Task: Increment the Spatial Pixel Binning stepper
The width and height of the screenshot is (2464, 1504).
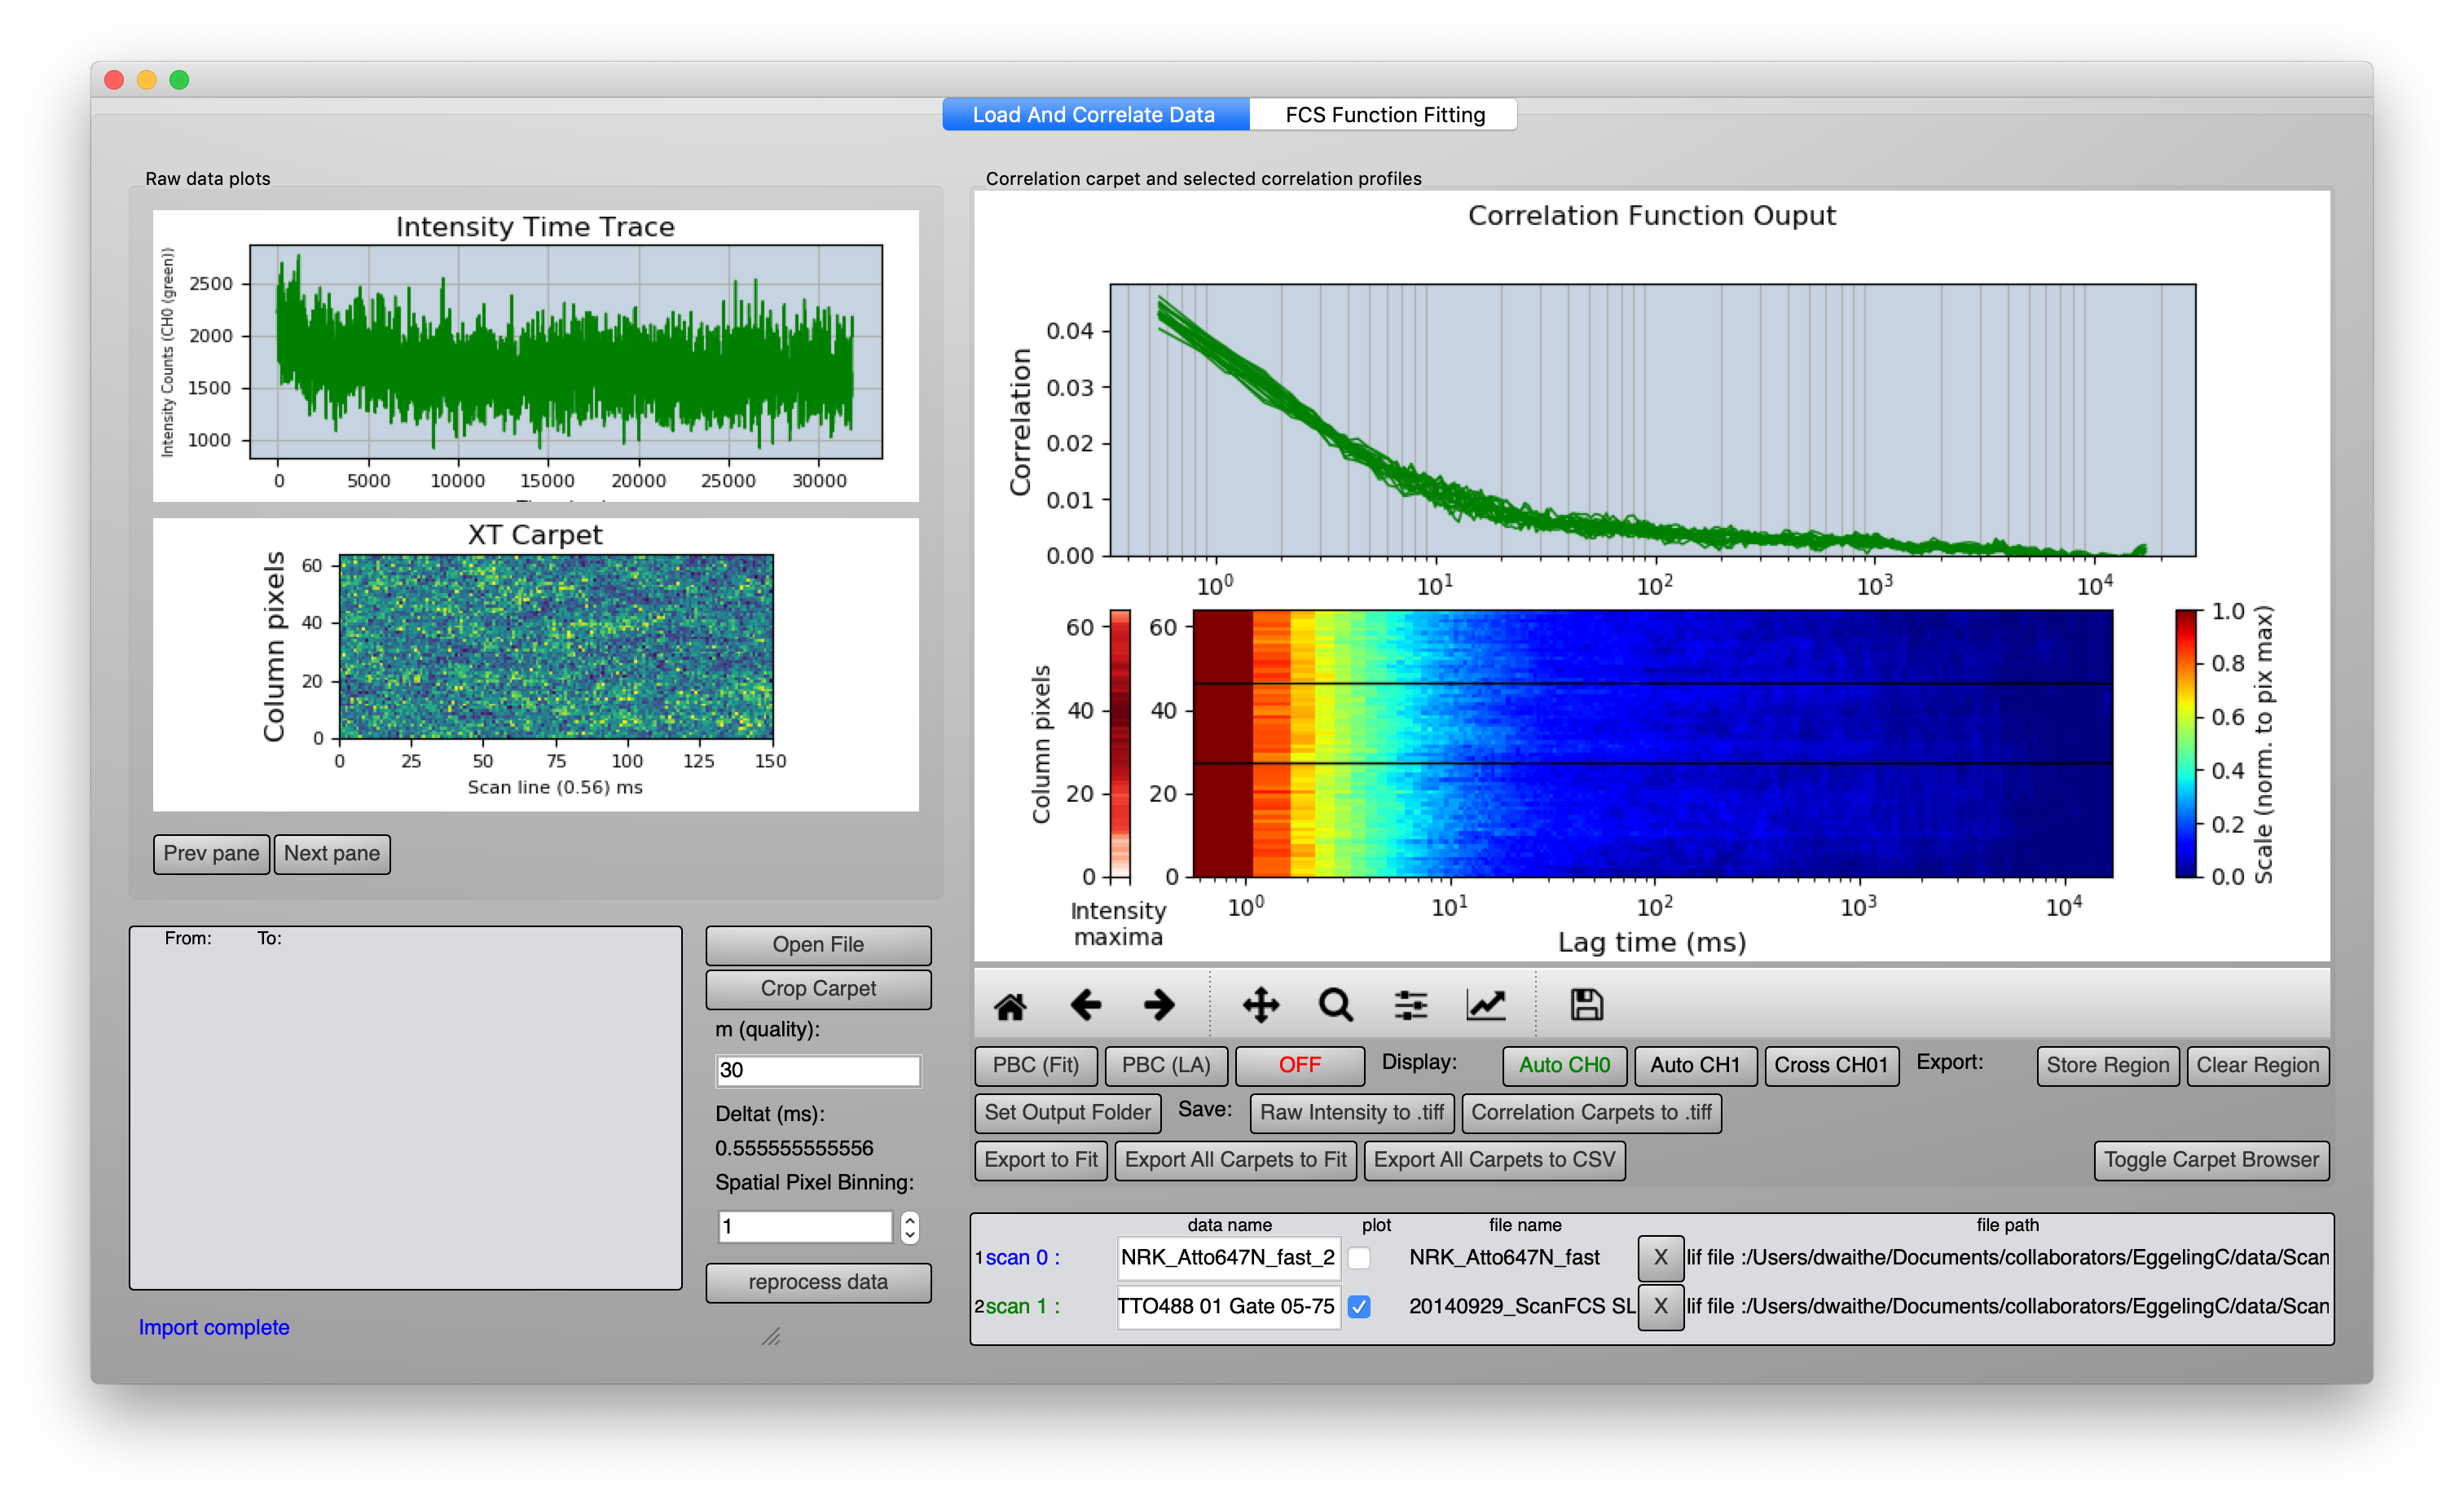Action: (x=909, y=1219)
